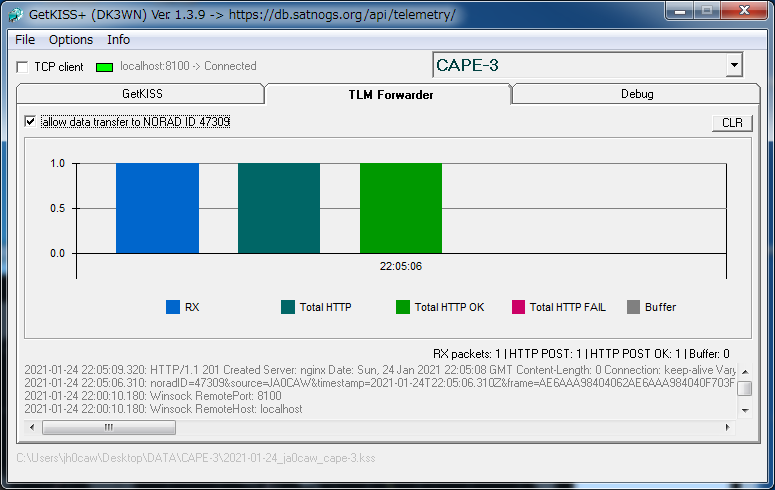Close the GetKISS+ window
The width and height of the screenshot is (775, 490).
click(x=744, y=11)
